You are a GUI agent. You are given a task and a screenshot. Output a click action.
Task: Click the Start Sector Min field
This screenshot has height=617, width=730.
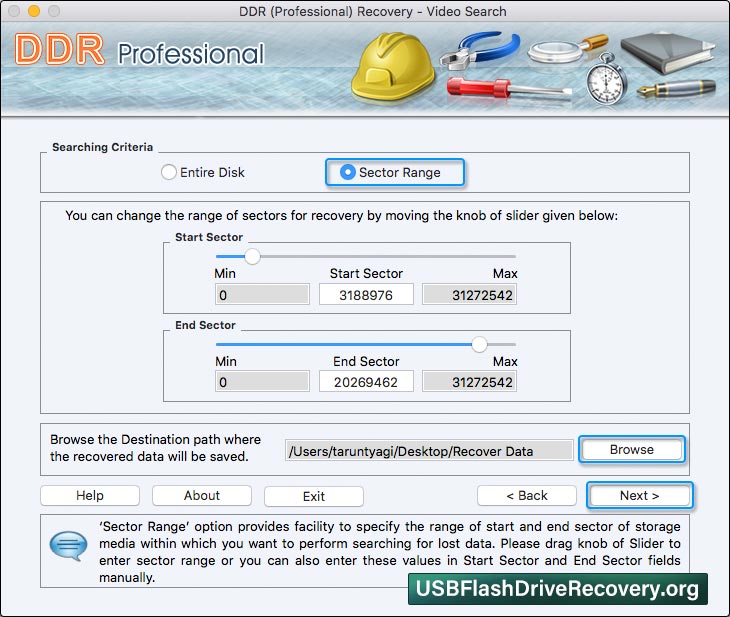coord(262,295)
